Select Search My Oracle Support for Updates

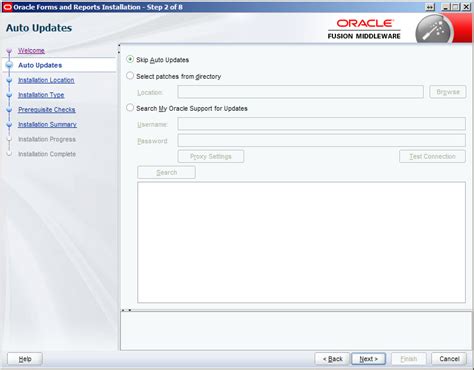[130, 108]
